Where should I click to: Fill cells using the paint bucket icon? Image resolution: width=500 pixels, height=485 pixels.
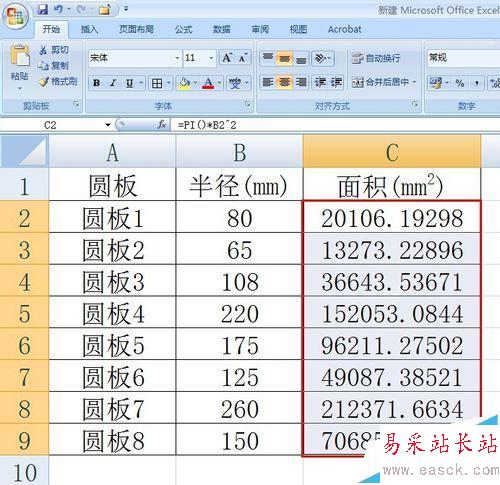coord(184,83)
